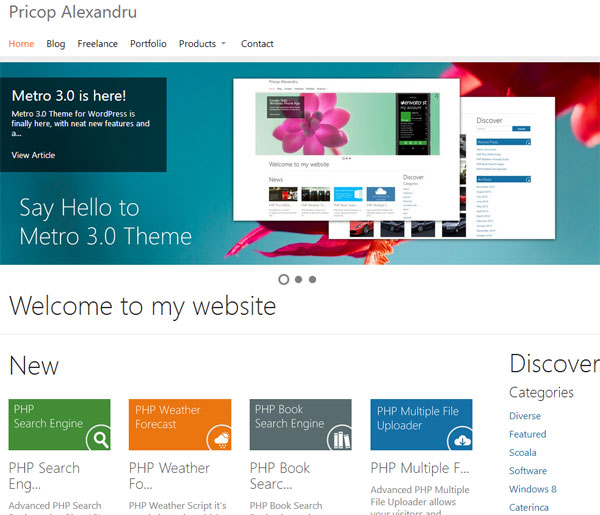Click the magnifier icon on PHP Search Engine tile
Image resolution: width=600 pixels, height=515 pixels.
click(99, 438)
